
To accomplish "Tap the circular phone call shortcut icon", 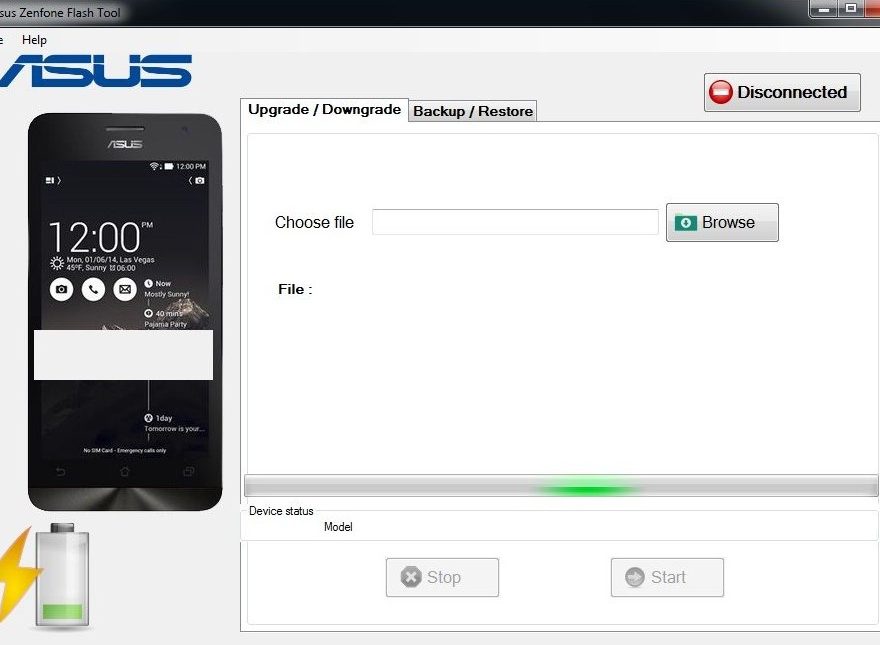I will (93, 289).
